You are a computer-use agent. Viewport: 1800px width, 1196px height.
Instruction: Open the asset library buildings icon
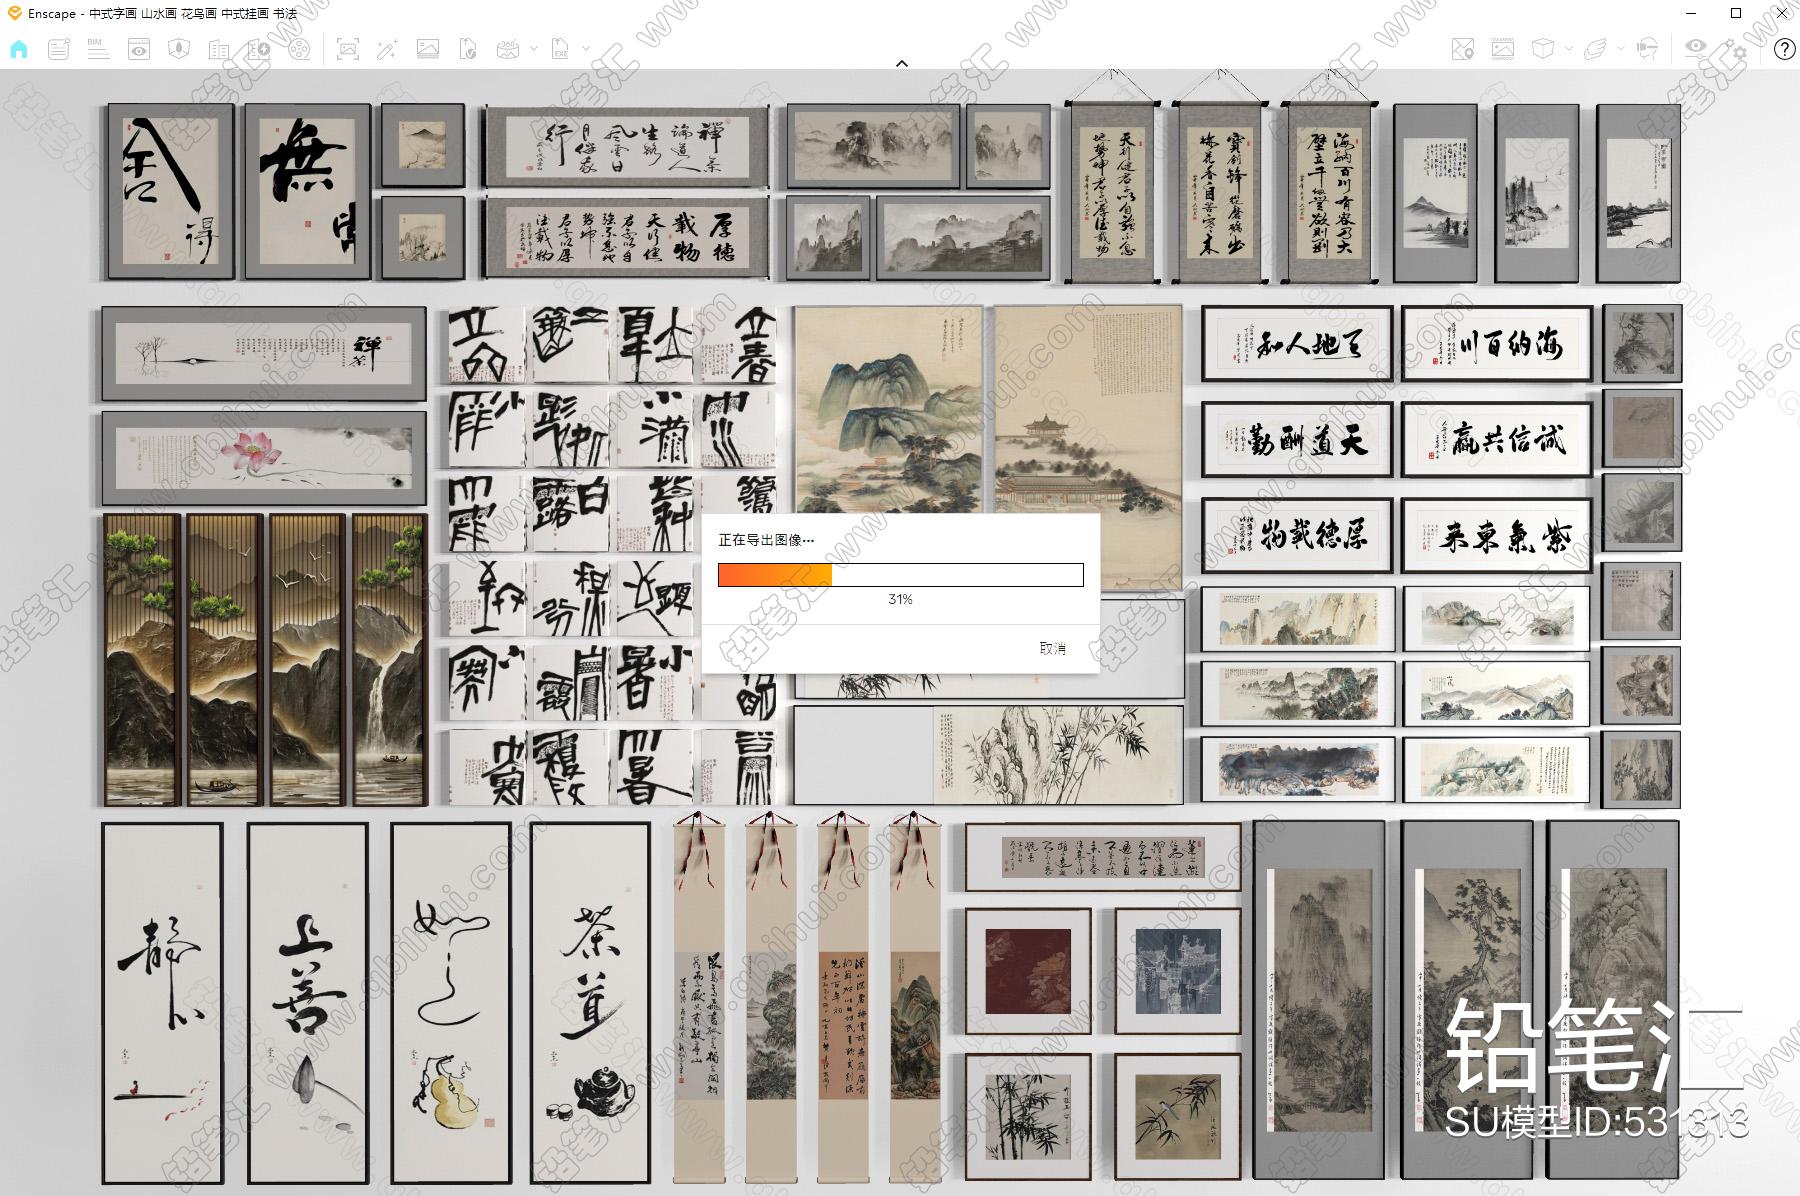[219, 48]
